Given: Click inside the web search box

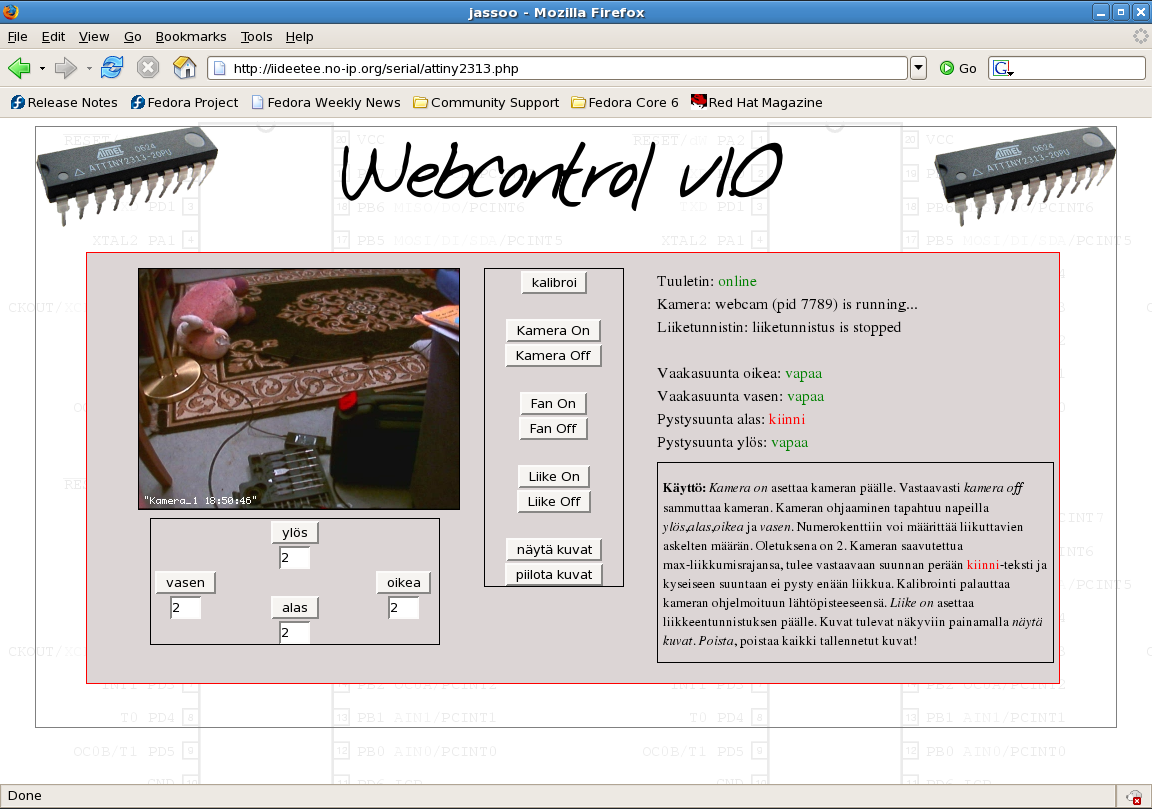Looking at the screenshot, I should coord(1079,68).
